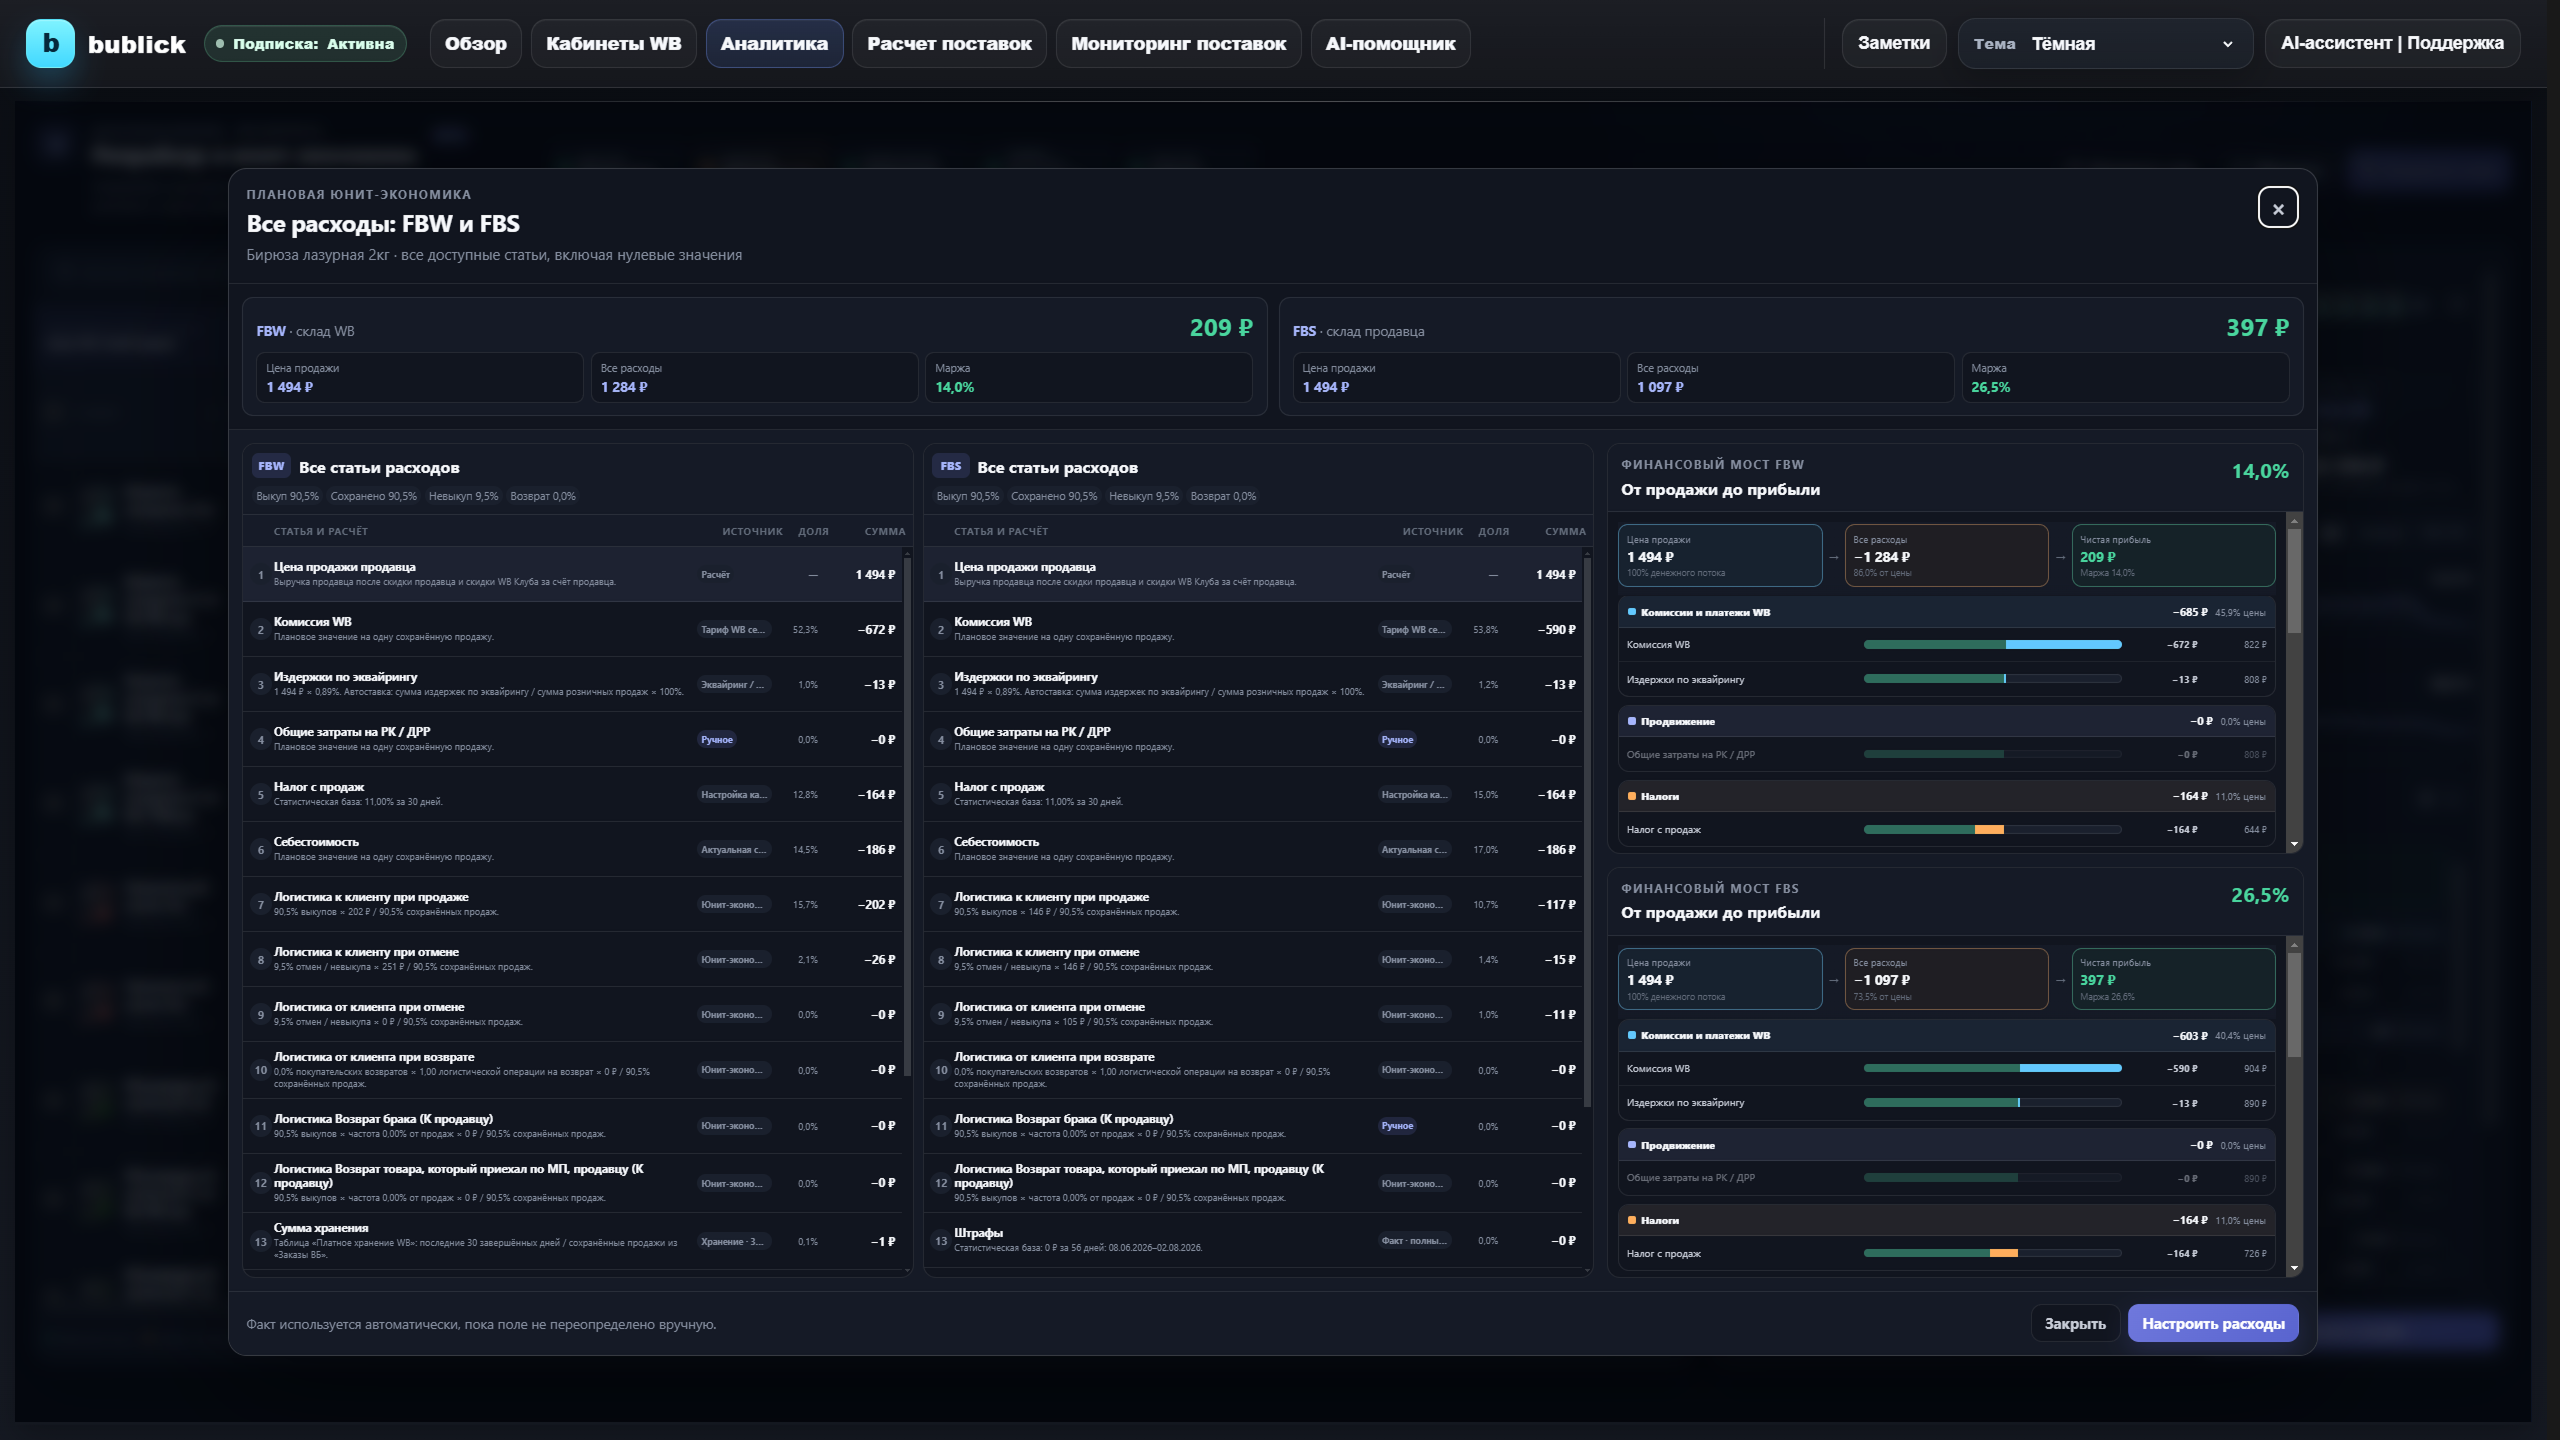
Task: Click Комиссии и платежи WB header in FBS bridge
Action: [x=1946, y=1035]
